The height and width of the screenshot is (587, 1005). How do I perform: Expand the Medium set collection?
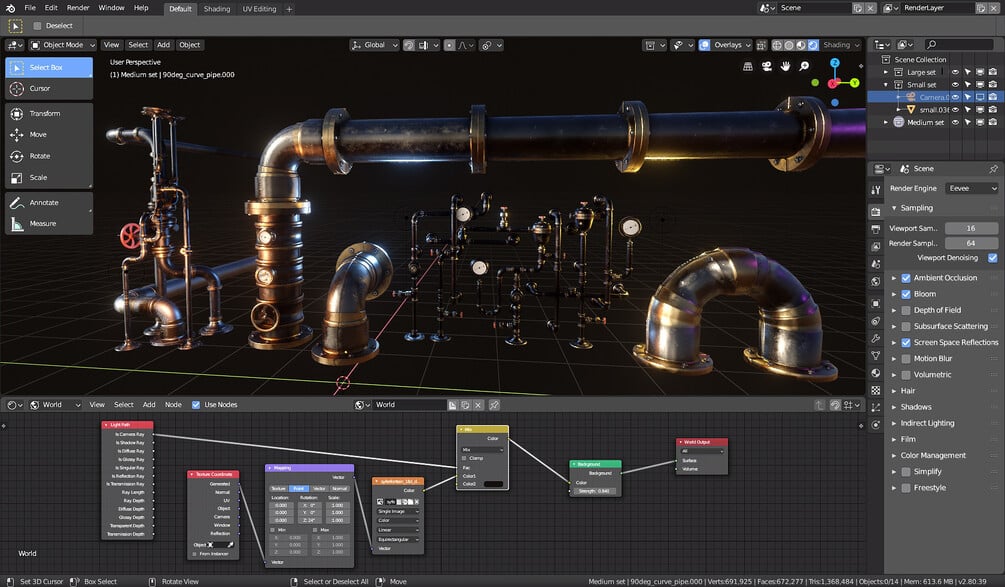886,122
